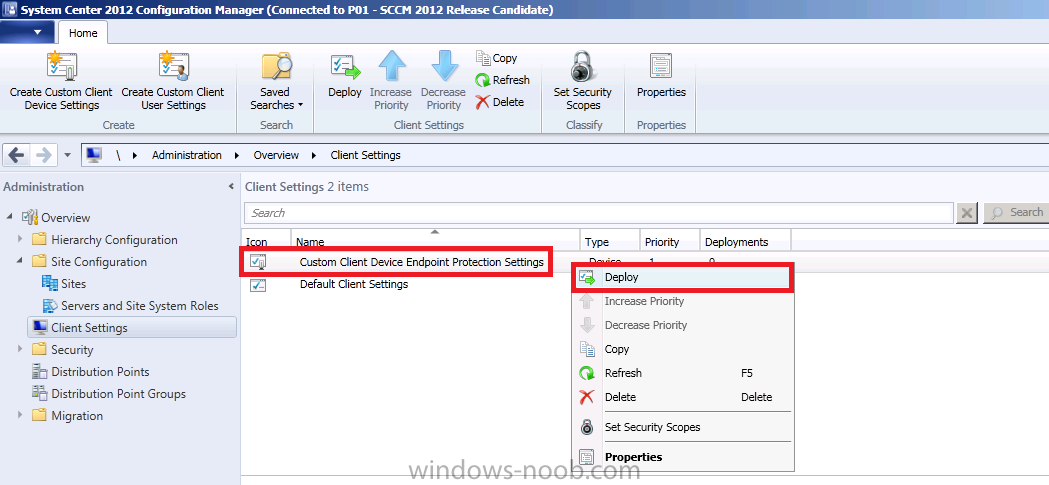Click the Search button

pyautogui.click(x=1016, y=213)
